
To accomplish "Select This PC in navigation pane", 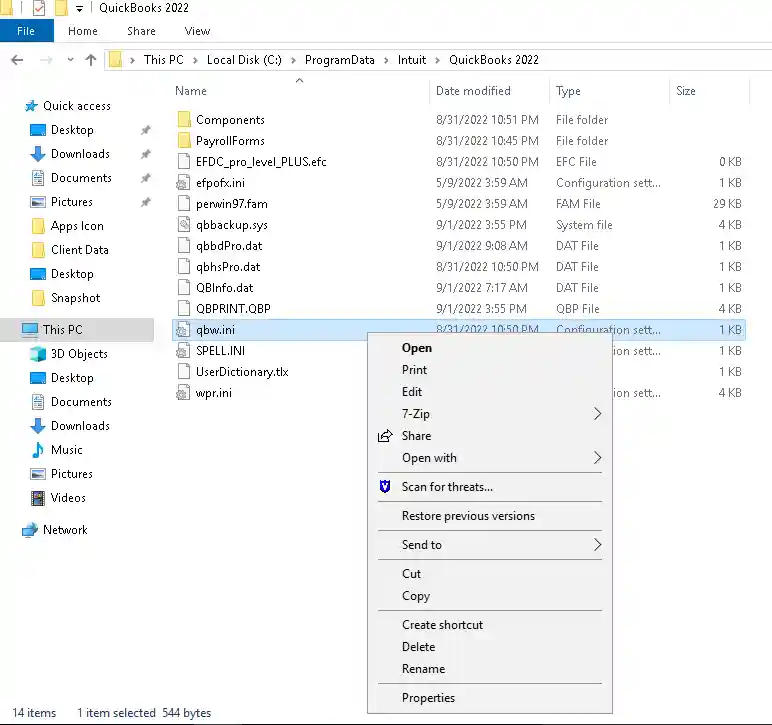I will click(x=63, y=330).
